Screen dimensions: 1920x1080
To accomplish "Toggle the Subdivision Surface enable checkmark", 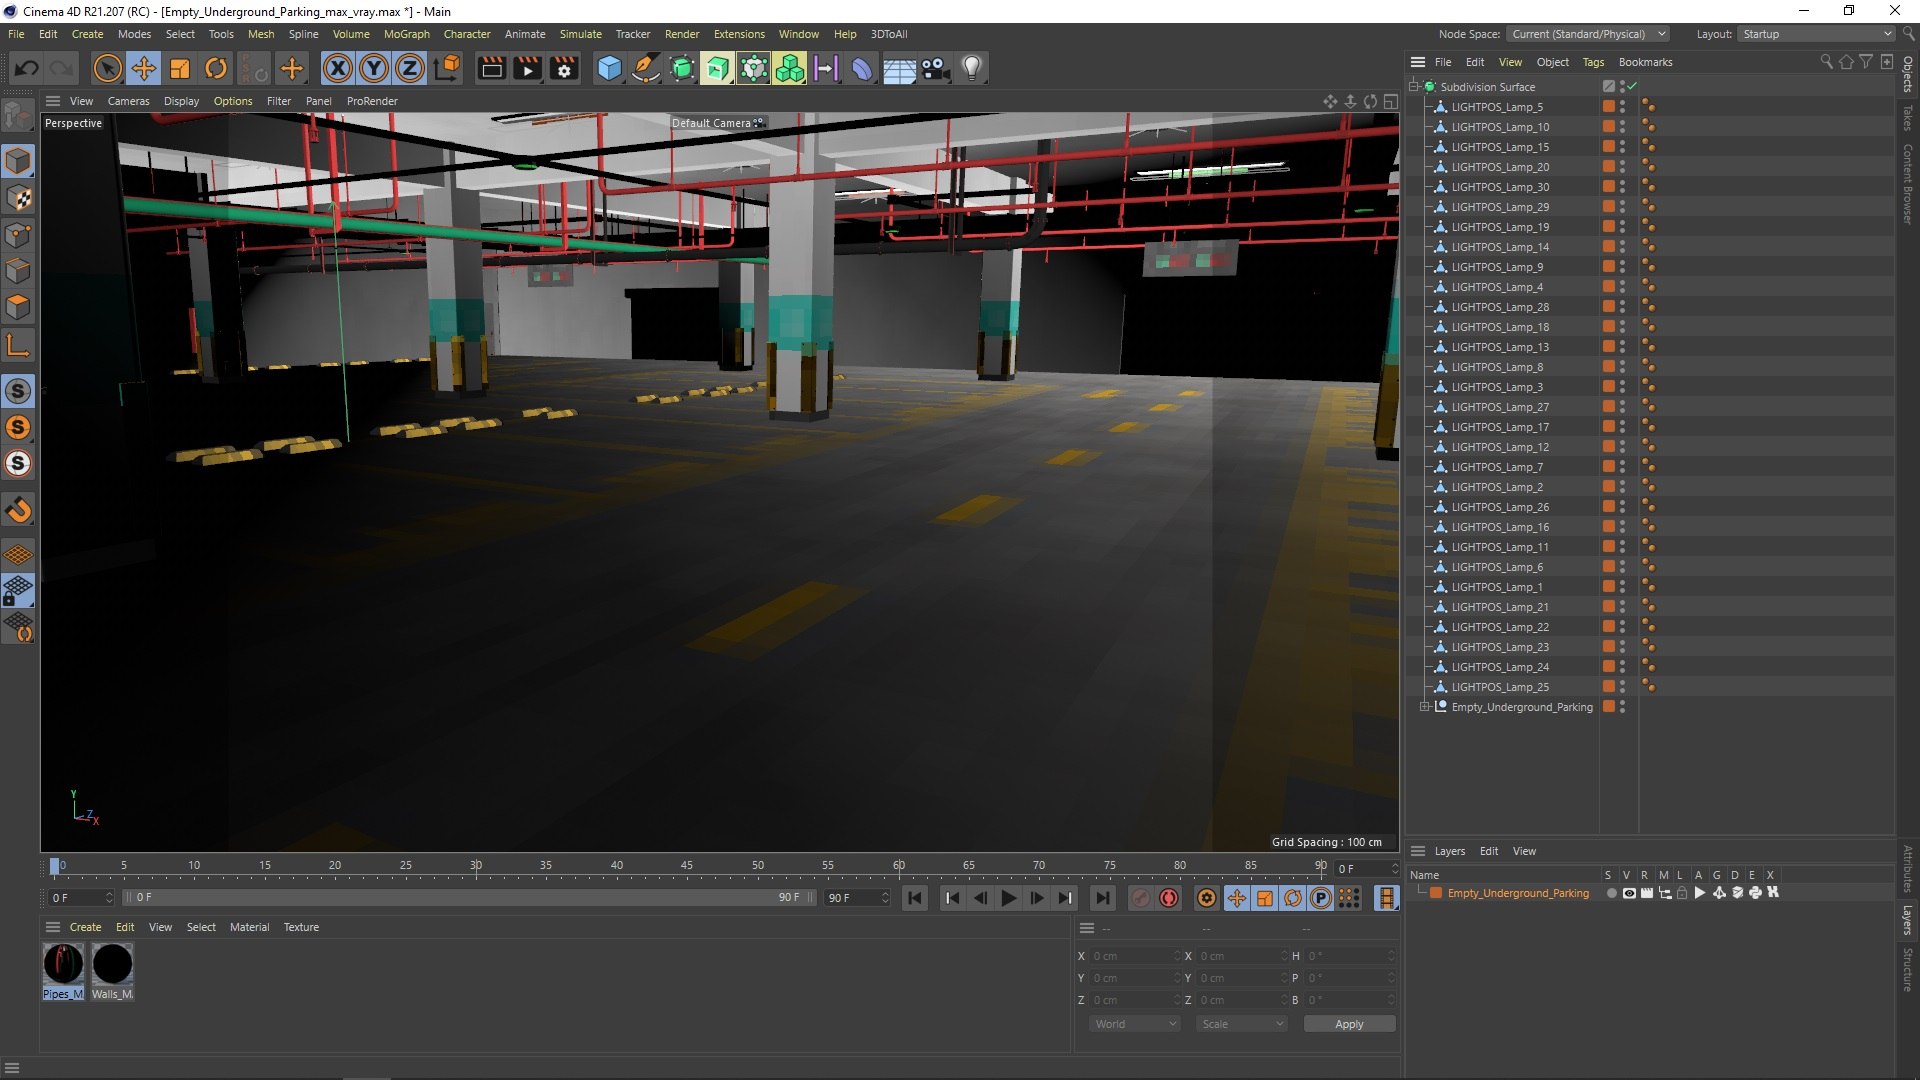I will [x=1632, y=87].
